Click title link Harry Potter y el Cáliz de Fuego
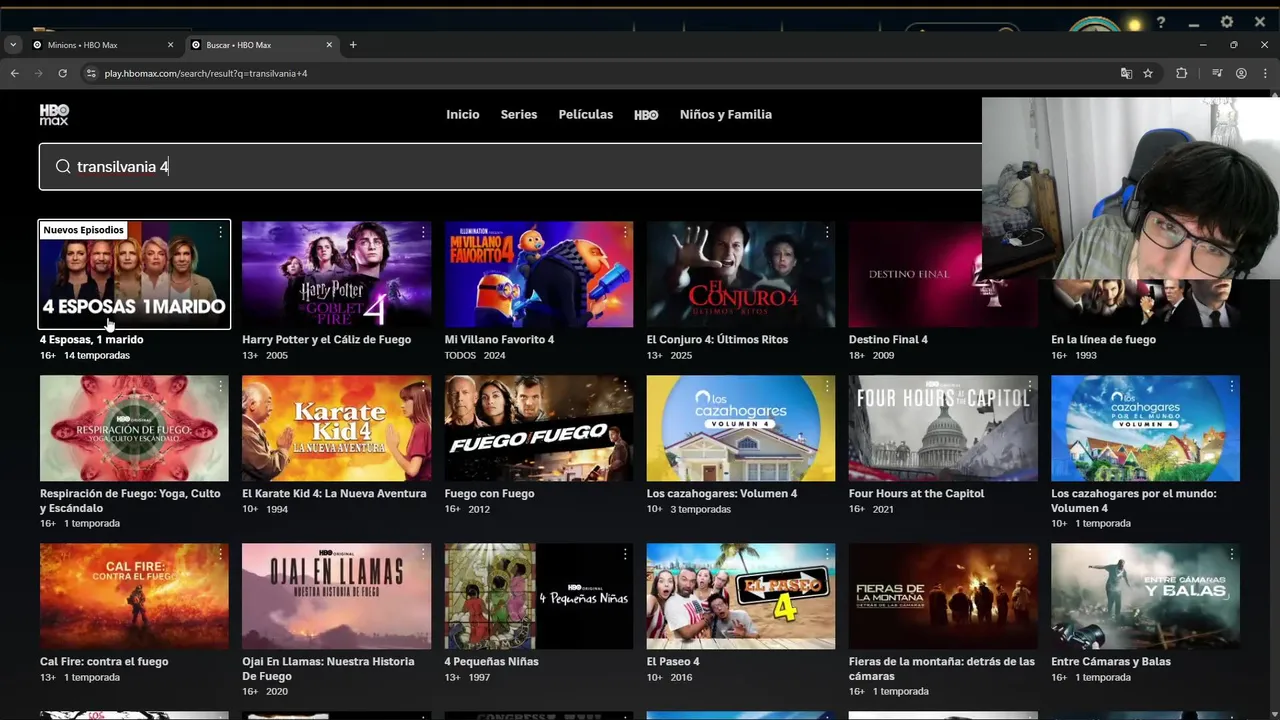Viewport: 1280px width, 720px height. (x=326, y=340)
